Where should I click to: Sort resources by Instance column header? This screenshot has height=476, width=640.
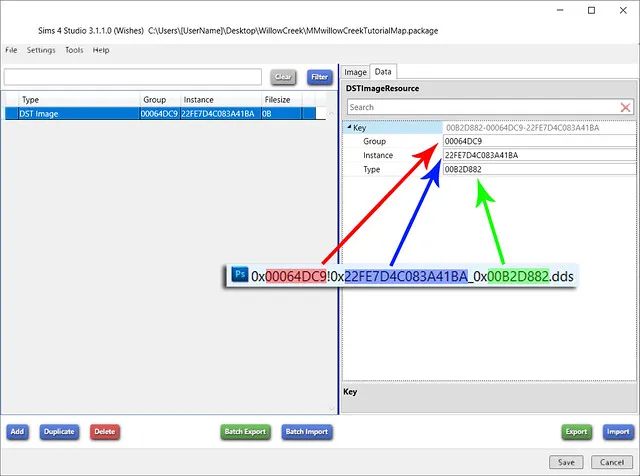[220, 100]
